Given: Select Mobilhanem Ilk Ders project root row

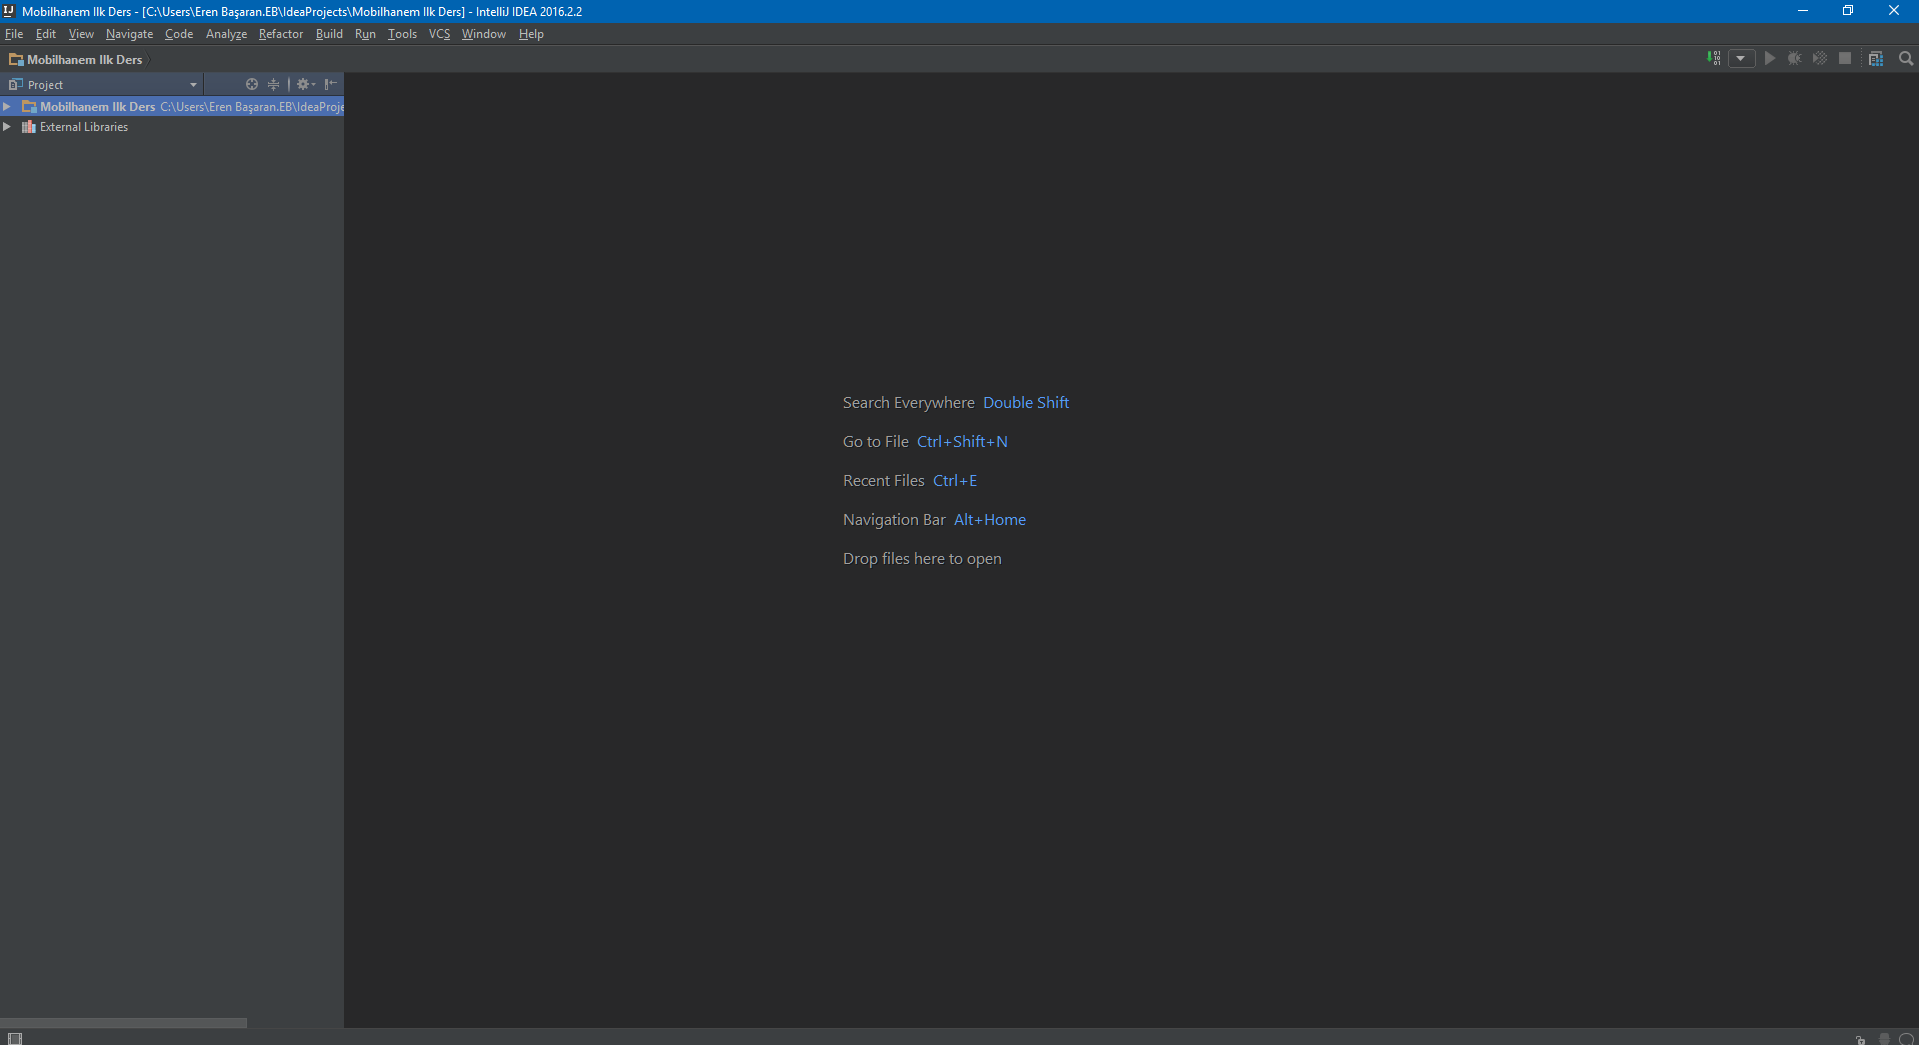Looking at the screenshot, I should (172, 106).
